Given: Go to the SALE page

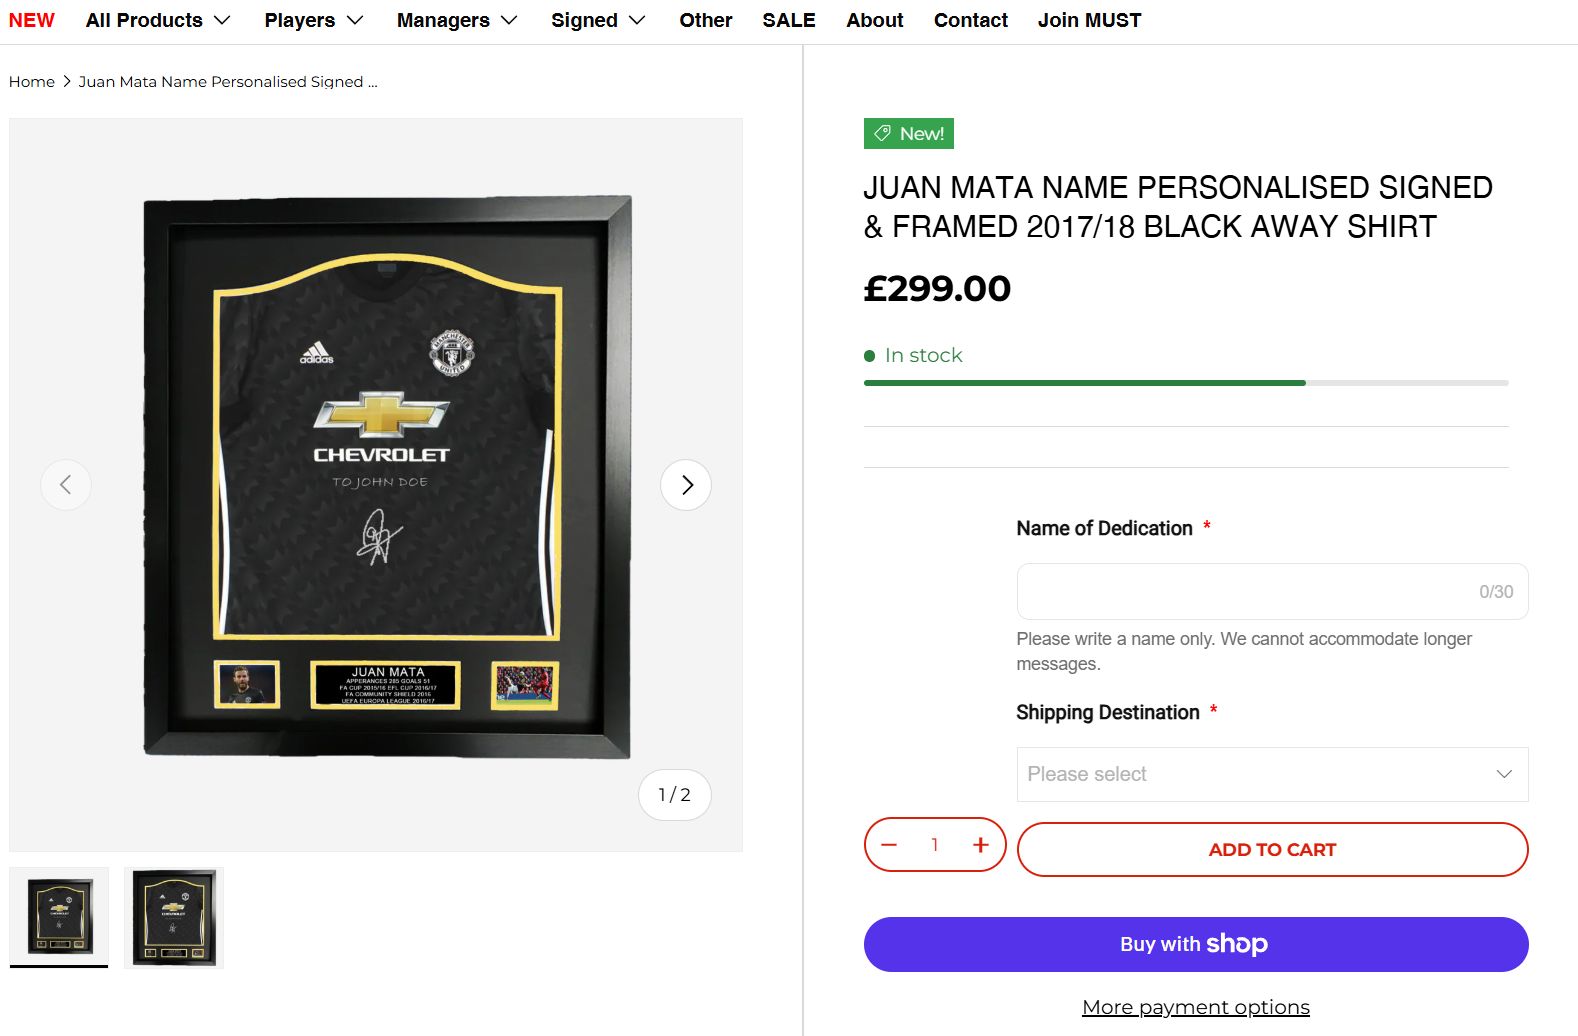Looking at the screenshot, I should pos(788,20).
